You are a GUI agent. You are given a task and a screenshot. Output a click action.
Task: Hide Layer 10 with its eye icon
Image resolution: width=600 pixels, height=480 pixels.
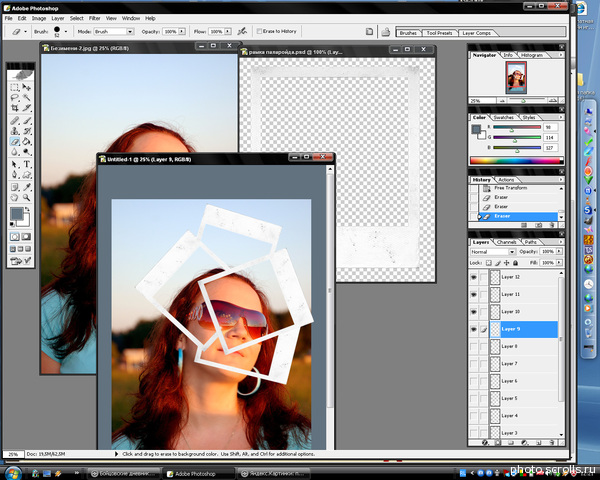click(474, 312)
